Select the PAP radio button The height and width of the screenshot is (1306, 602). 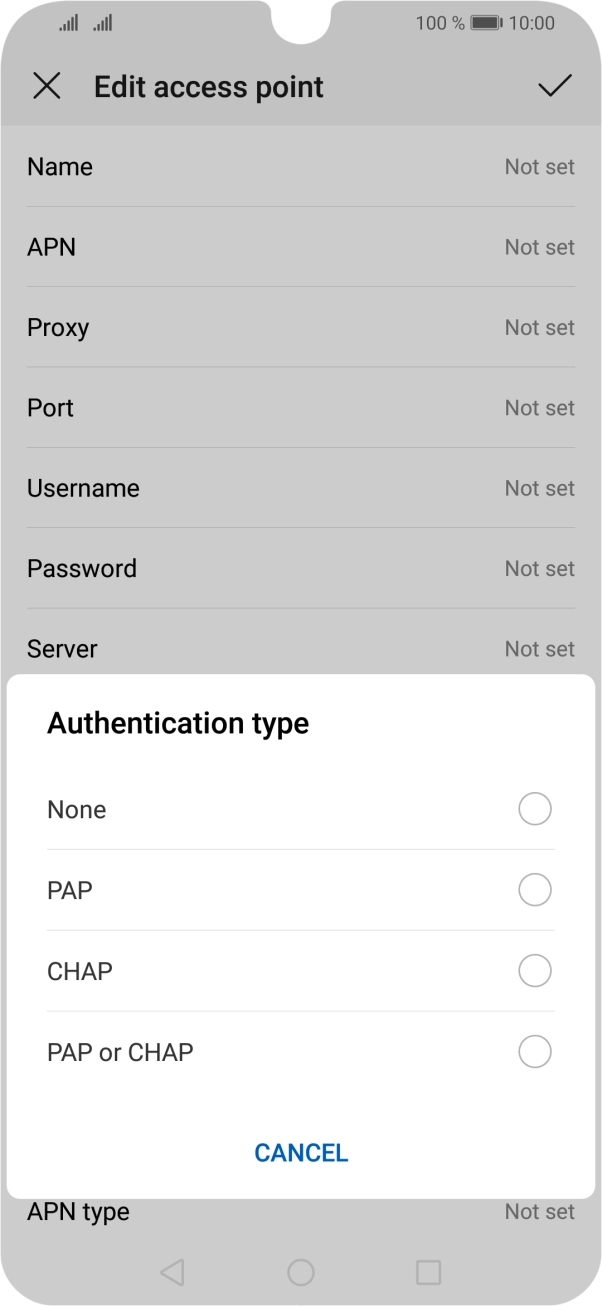(534, 889)
